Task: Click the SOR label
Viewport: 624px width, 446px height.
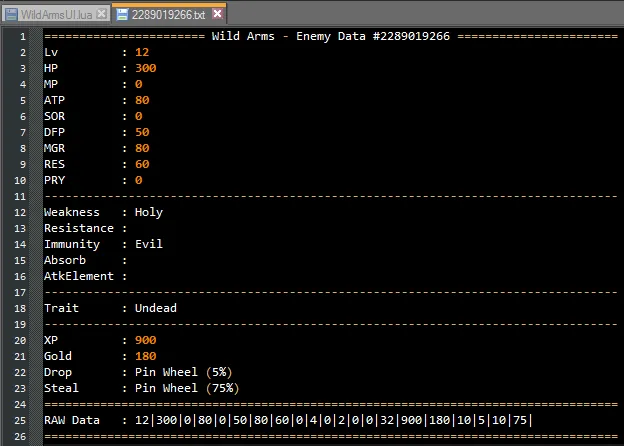Action: (55, 116)
